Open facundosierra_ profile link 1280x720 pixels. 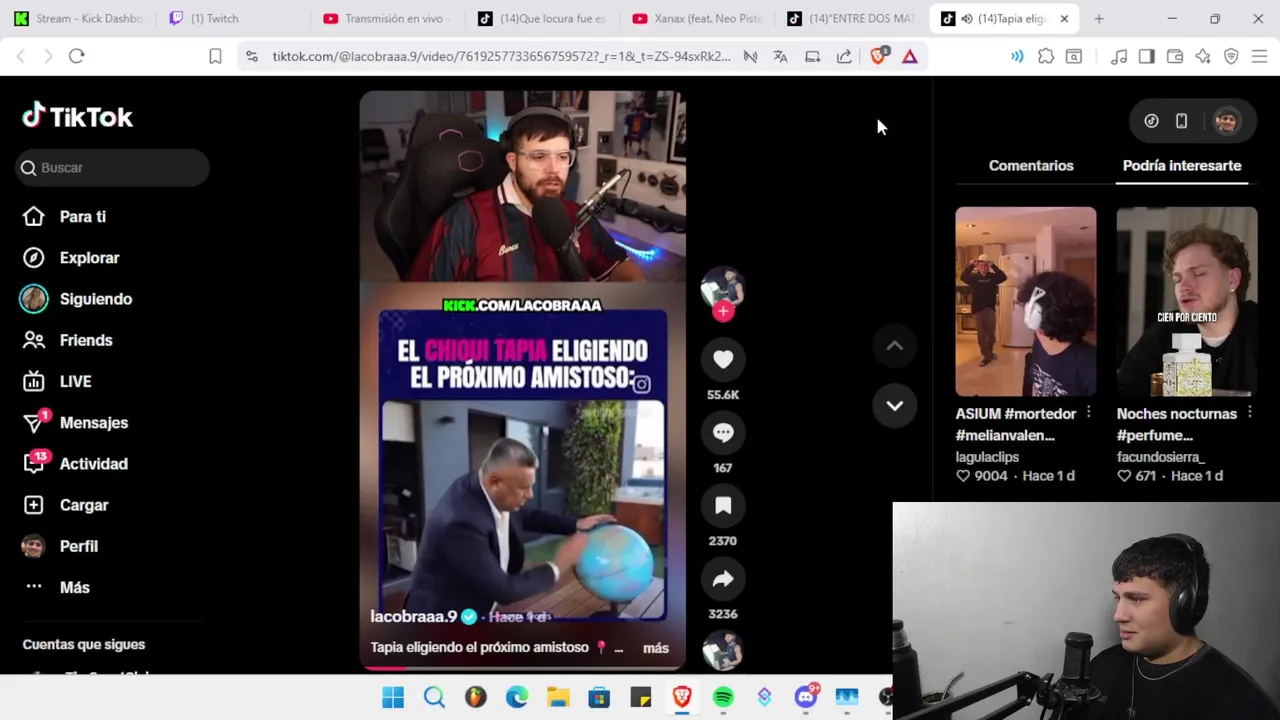[1160, 456]
